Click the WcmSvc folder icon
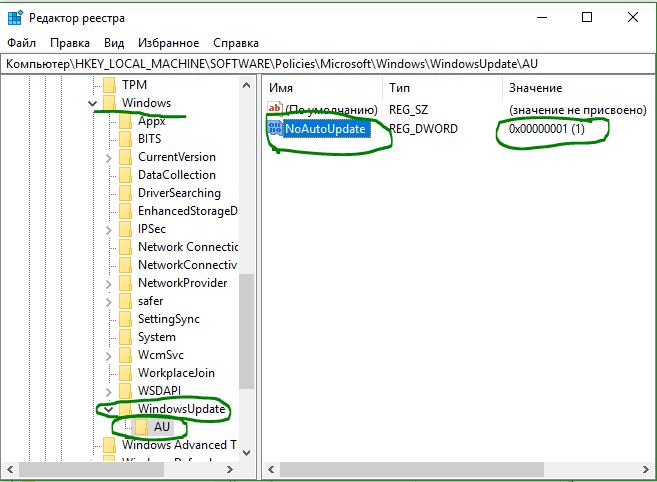 coord(126,355)
